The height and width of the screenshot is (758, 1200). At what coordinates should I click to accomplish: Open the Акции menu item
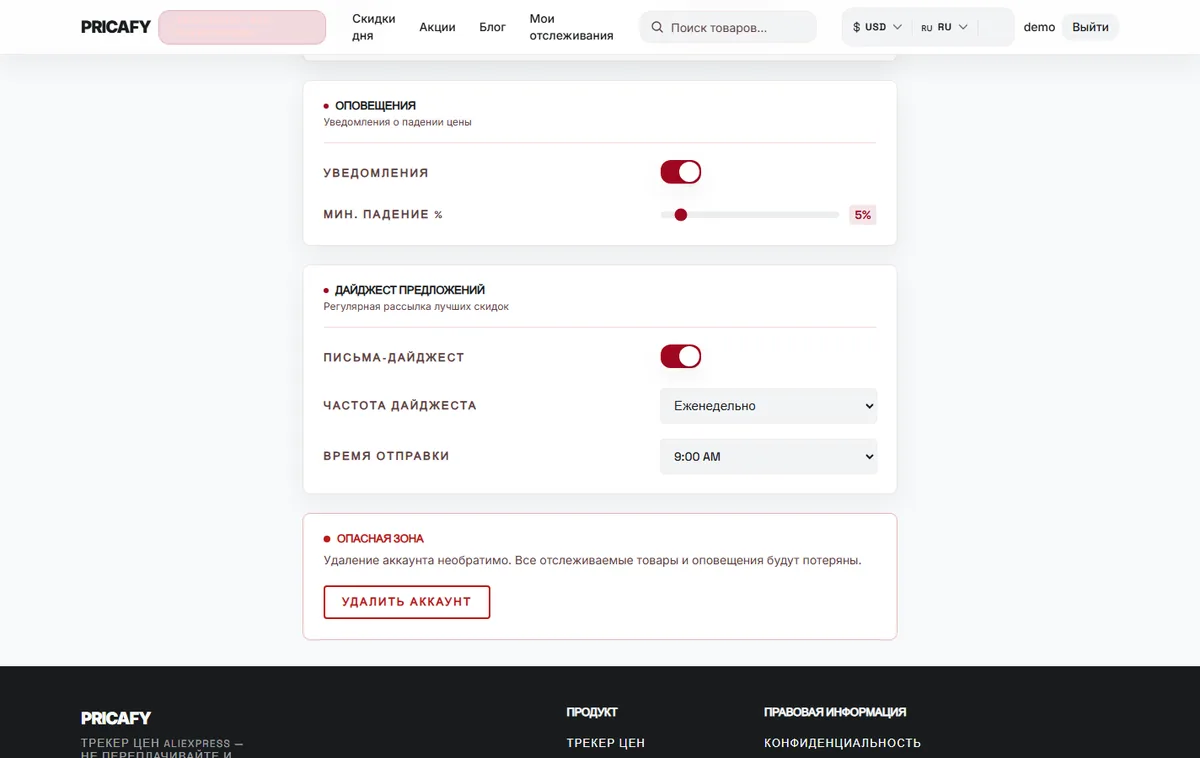click(437, 27)
